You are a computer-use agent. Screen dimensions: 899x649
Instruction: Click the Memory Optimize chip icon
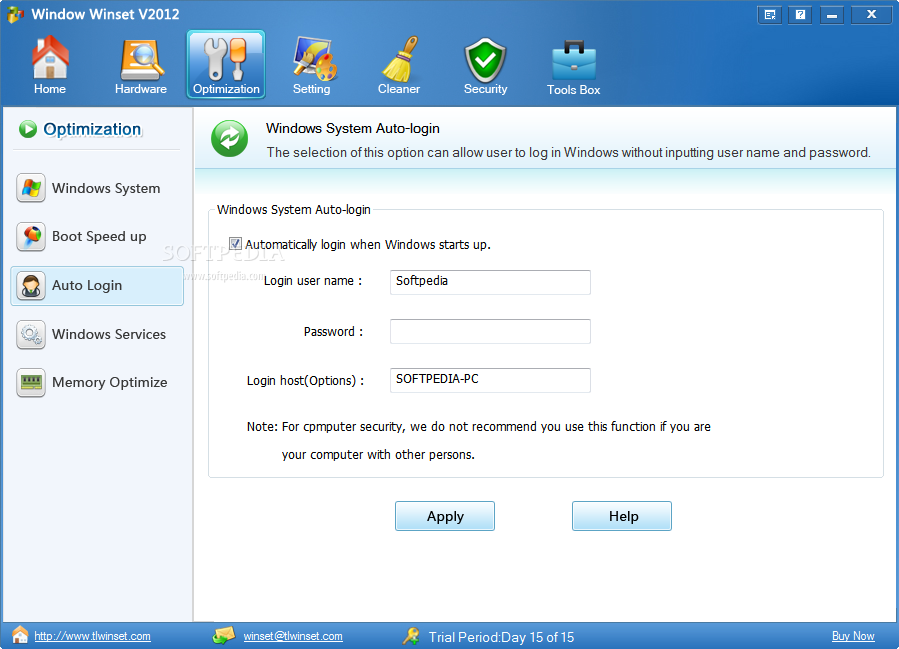pyautogui.click(x=31, y=382)
